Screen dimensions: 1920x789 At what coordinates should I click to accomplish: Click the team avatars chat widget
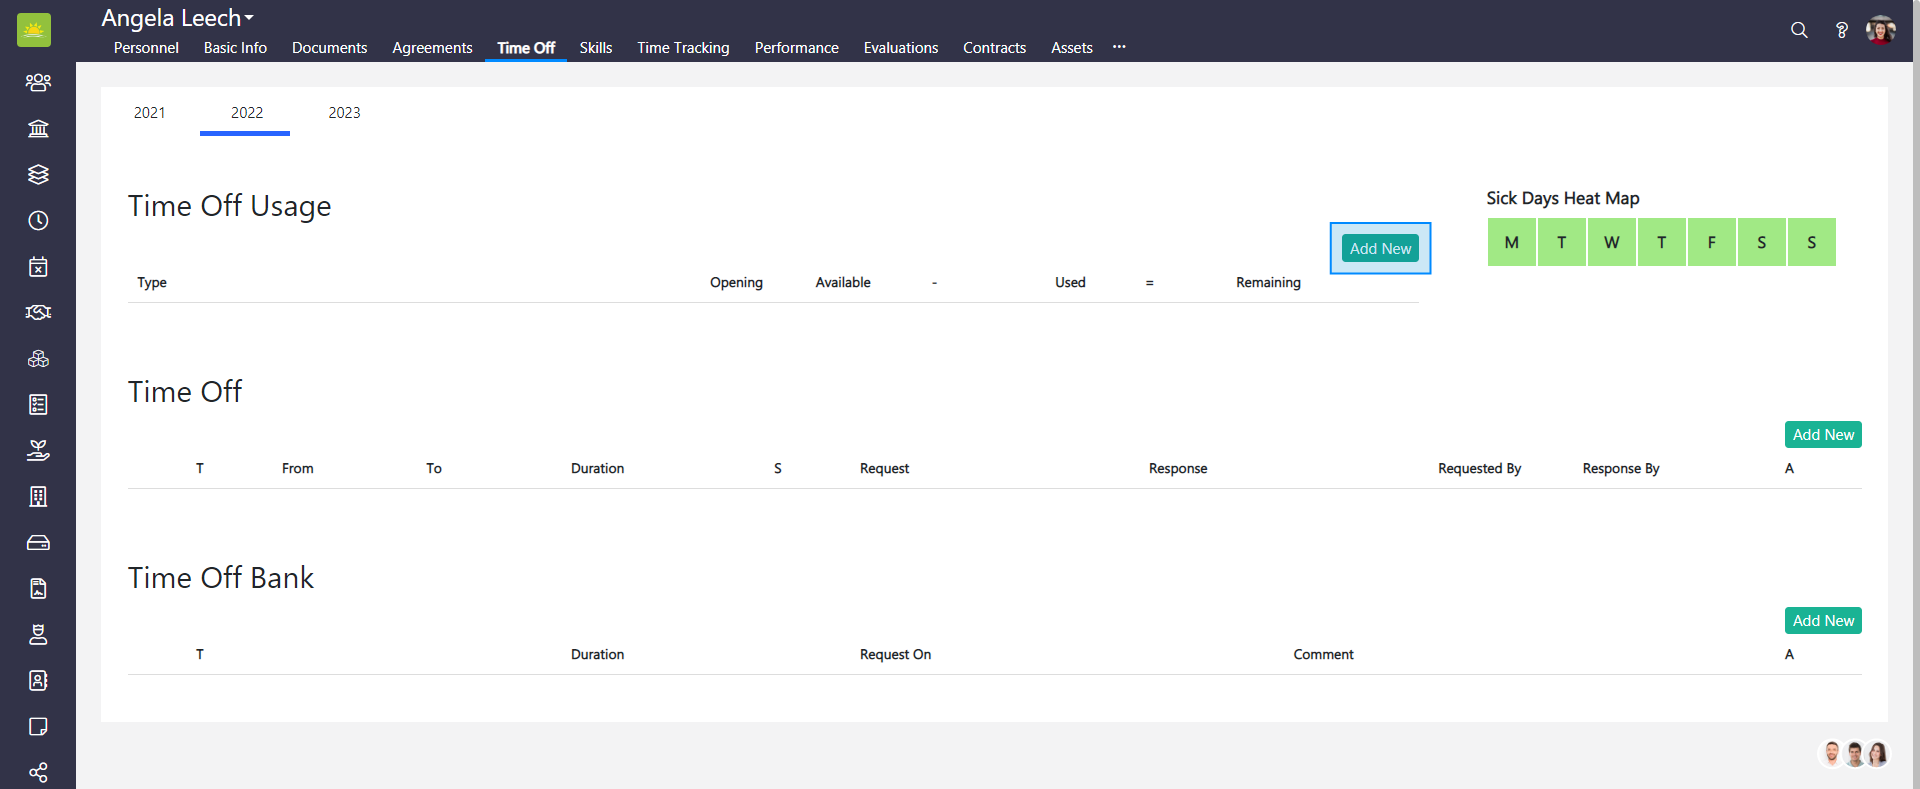tap(1854, 754)
